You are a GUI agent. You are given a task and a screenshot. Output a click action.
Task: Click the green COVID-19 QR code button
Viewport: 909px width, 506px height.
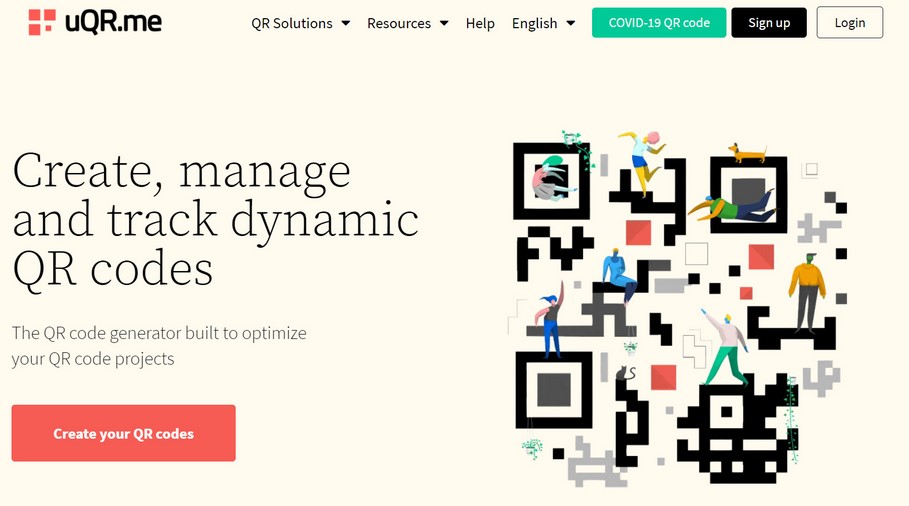pyautogui.click(x=659, y=22)
